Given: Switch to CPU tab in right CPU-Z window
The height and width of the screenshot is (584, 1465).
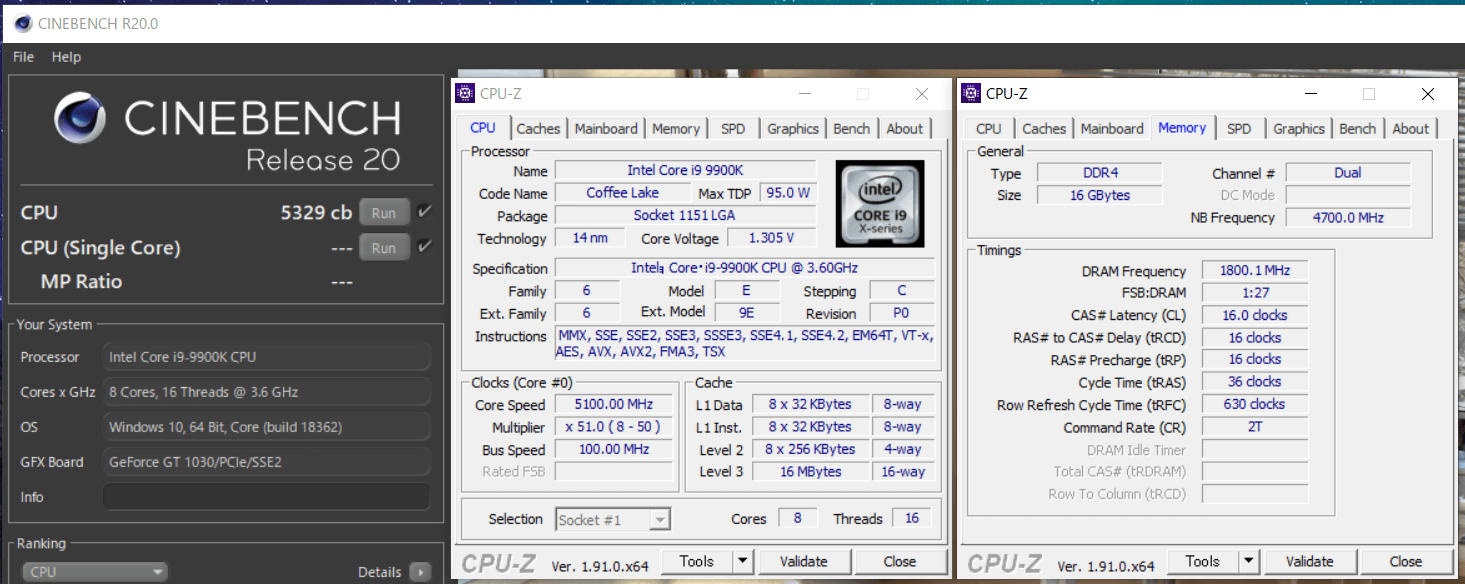Looking at the screenshot, I should click(x=989, y=129).
